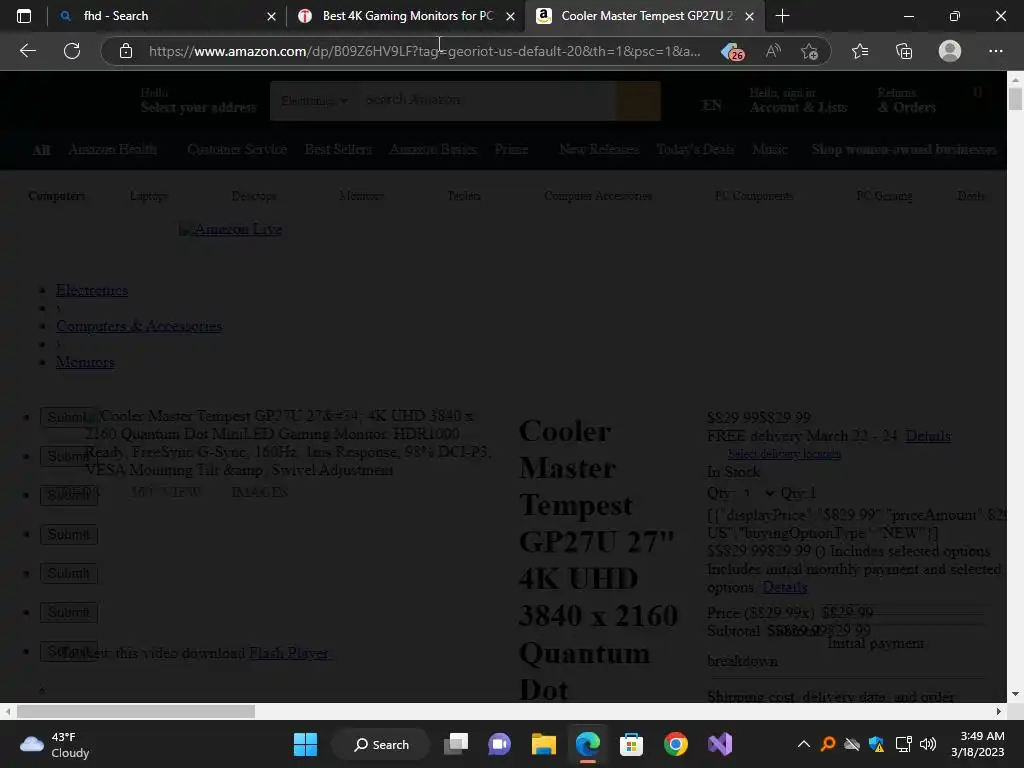Open Edge Settings and more ellipsis
The width and height of the screenshot is (1024, 768).
coord(995,51)
